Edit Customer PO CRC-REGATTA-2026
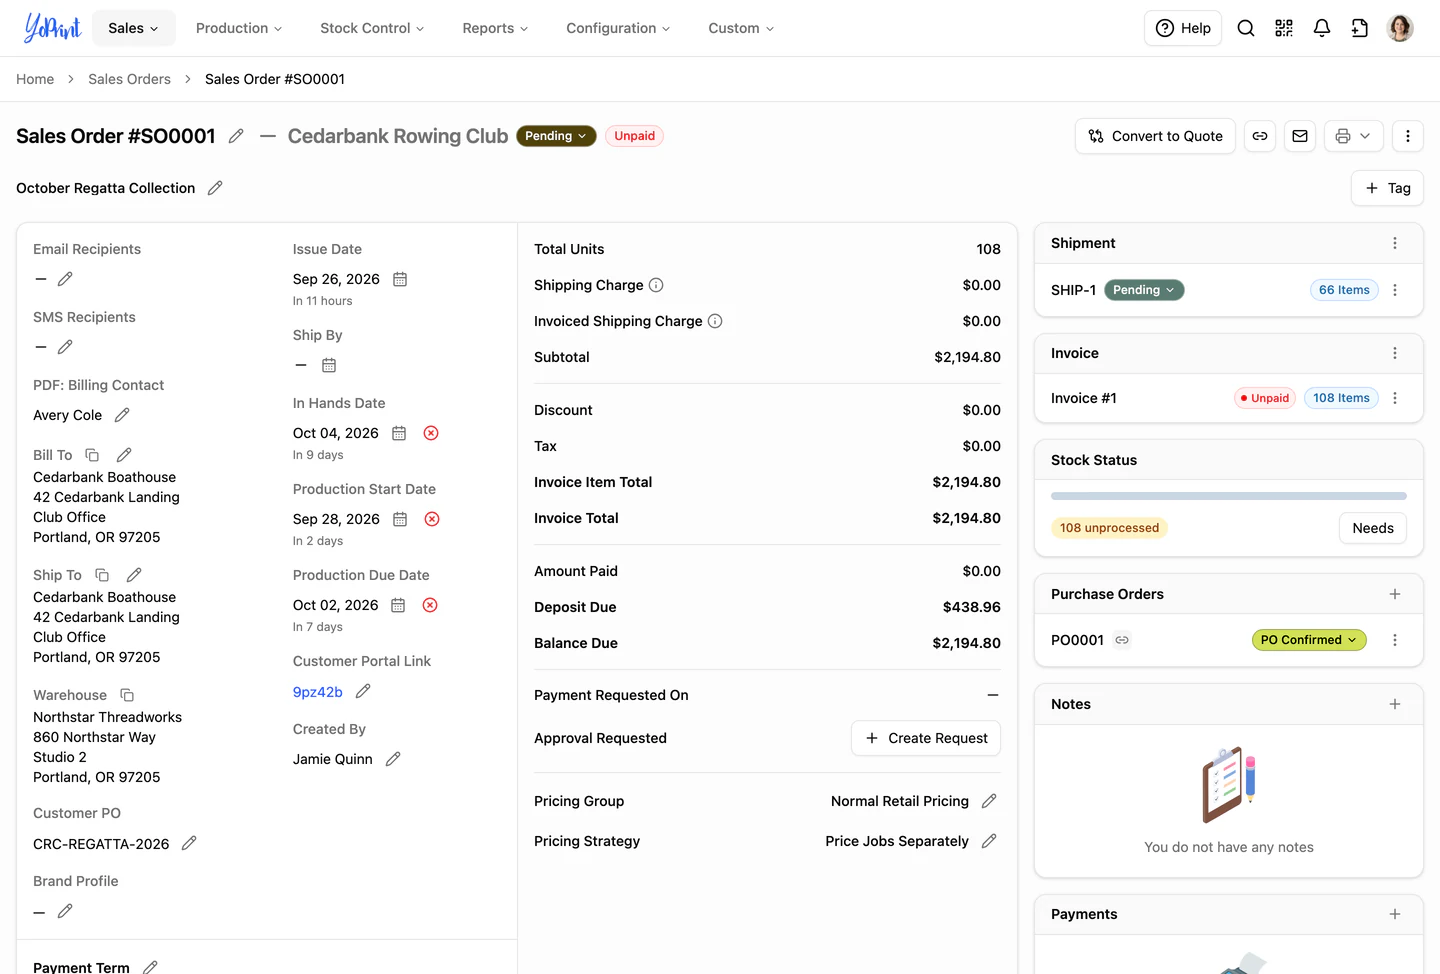The height and width of the screenshot is (974, 1440). pyautogui.click(x=189, y=843)
